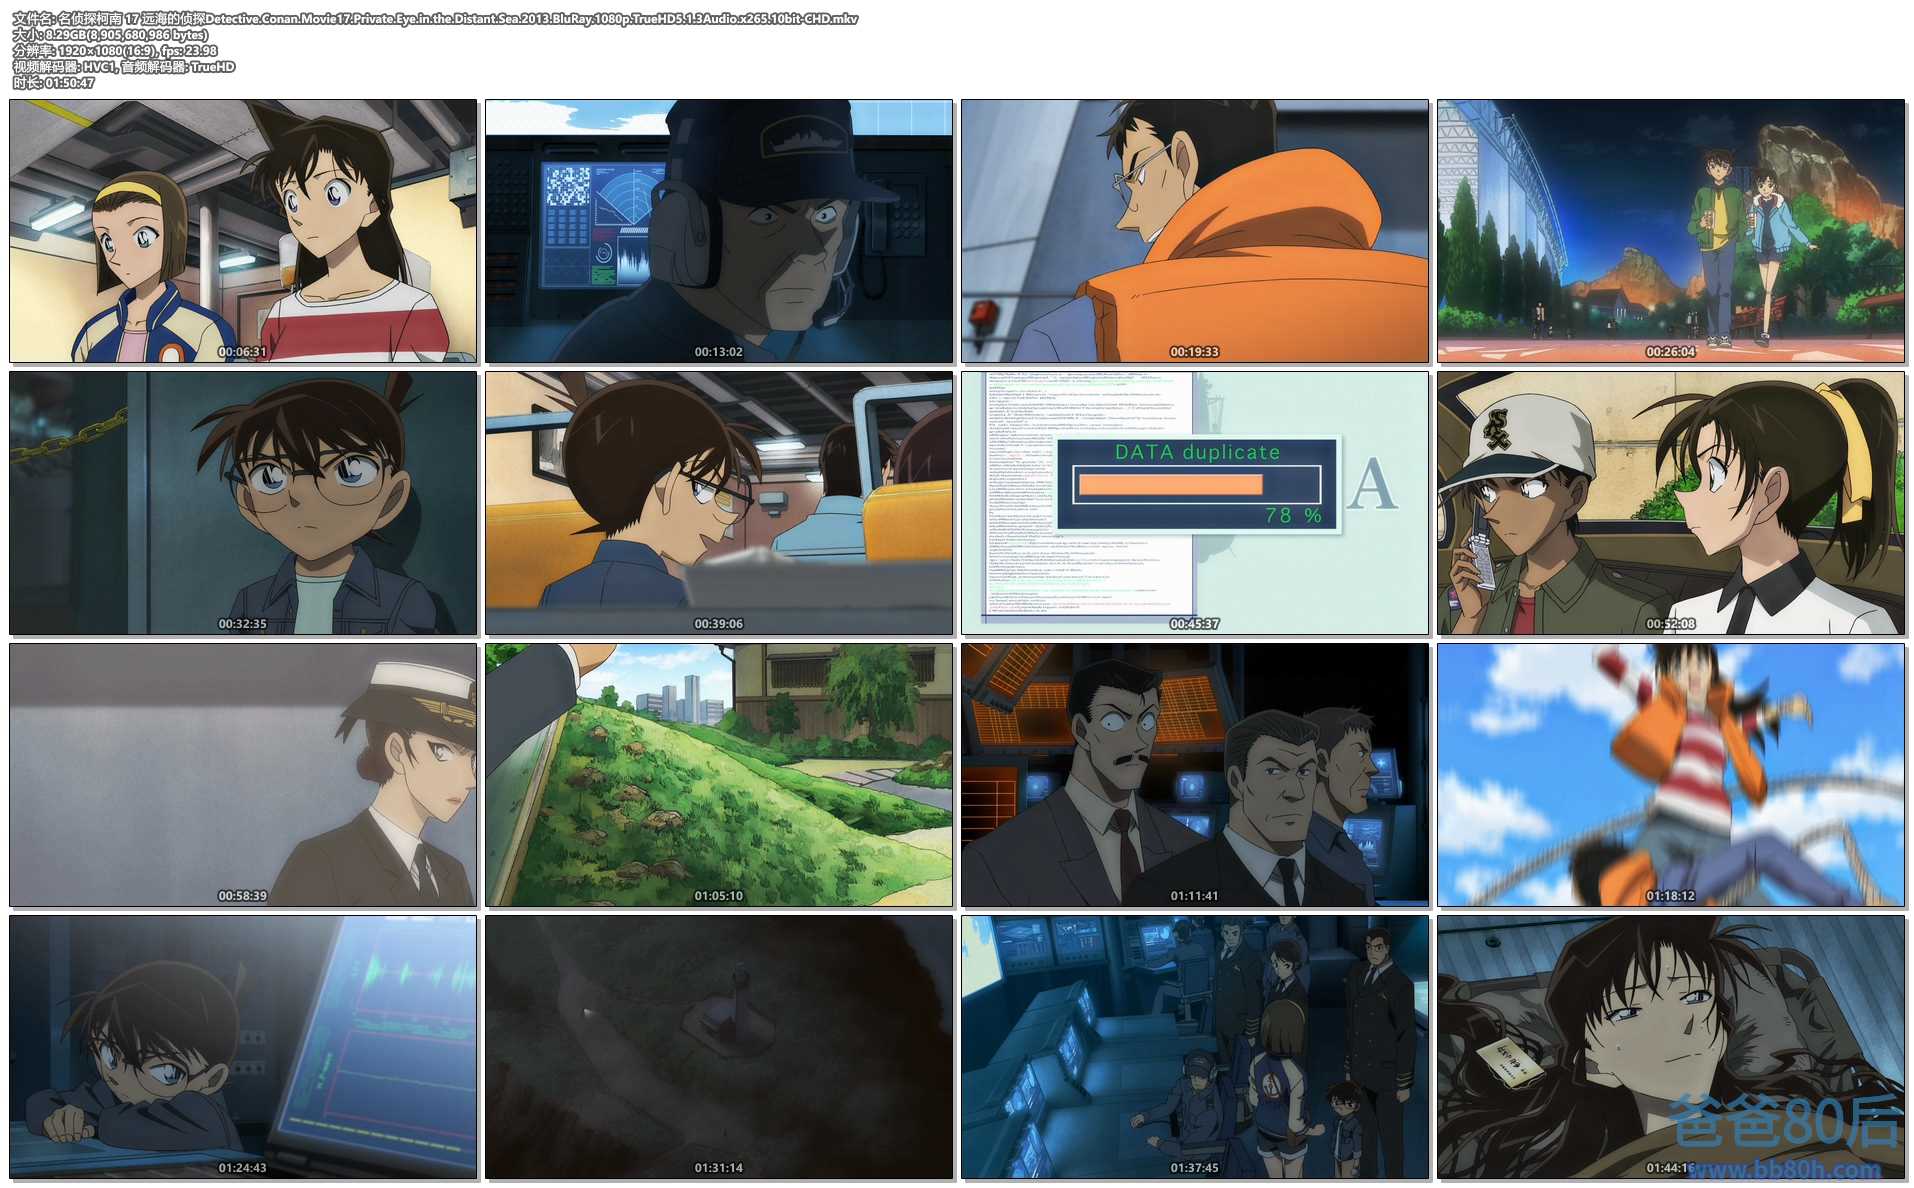The height and width of the screenshot is (1188, 1914).
Task: Click the 00:26:04 night park thumbnail
Action: pos(1671,231)
